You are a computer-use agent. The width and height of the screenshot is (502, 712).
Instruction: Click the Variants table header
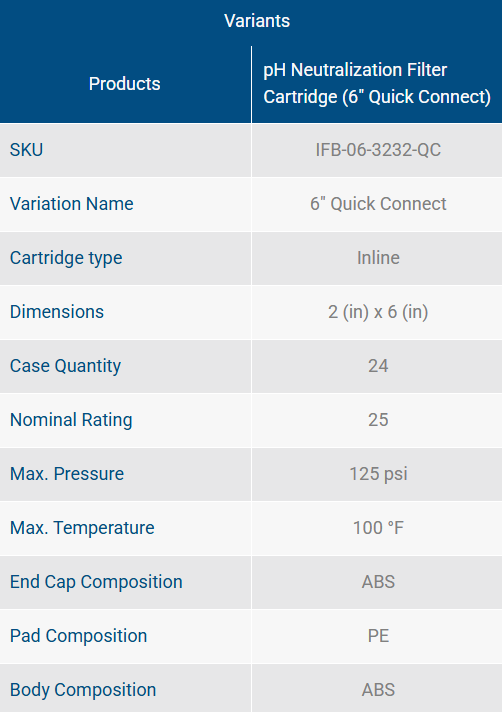point(257,21)
